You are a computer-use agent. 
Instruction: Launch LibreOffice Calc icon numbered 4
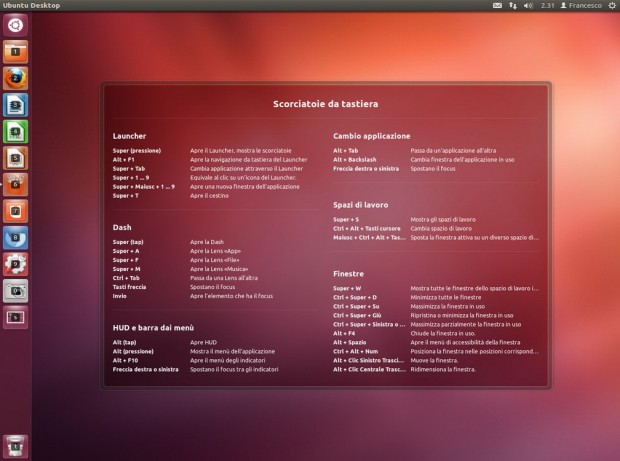coord(15,131)
